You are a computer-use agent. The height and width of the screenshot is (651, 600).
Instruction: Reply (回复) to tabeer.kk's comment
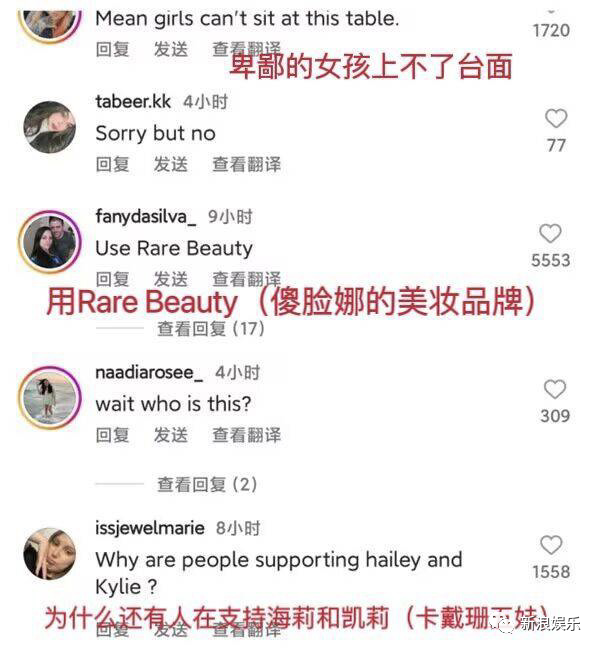tap(113, 164)
